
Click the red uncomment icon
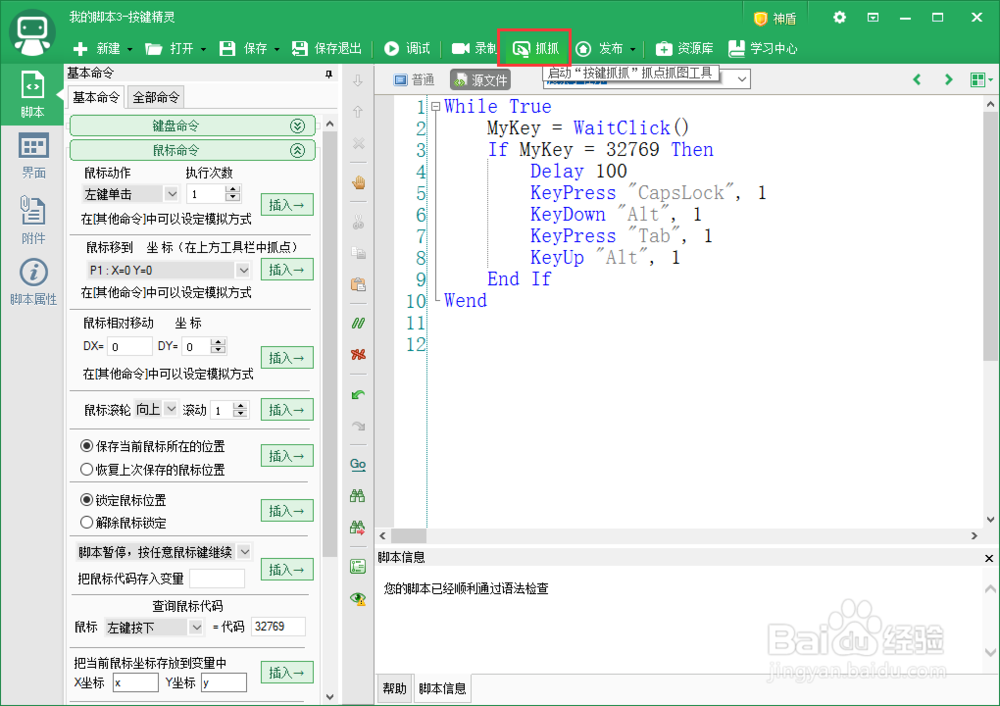(x=358, y=354)
